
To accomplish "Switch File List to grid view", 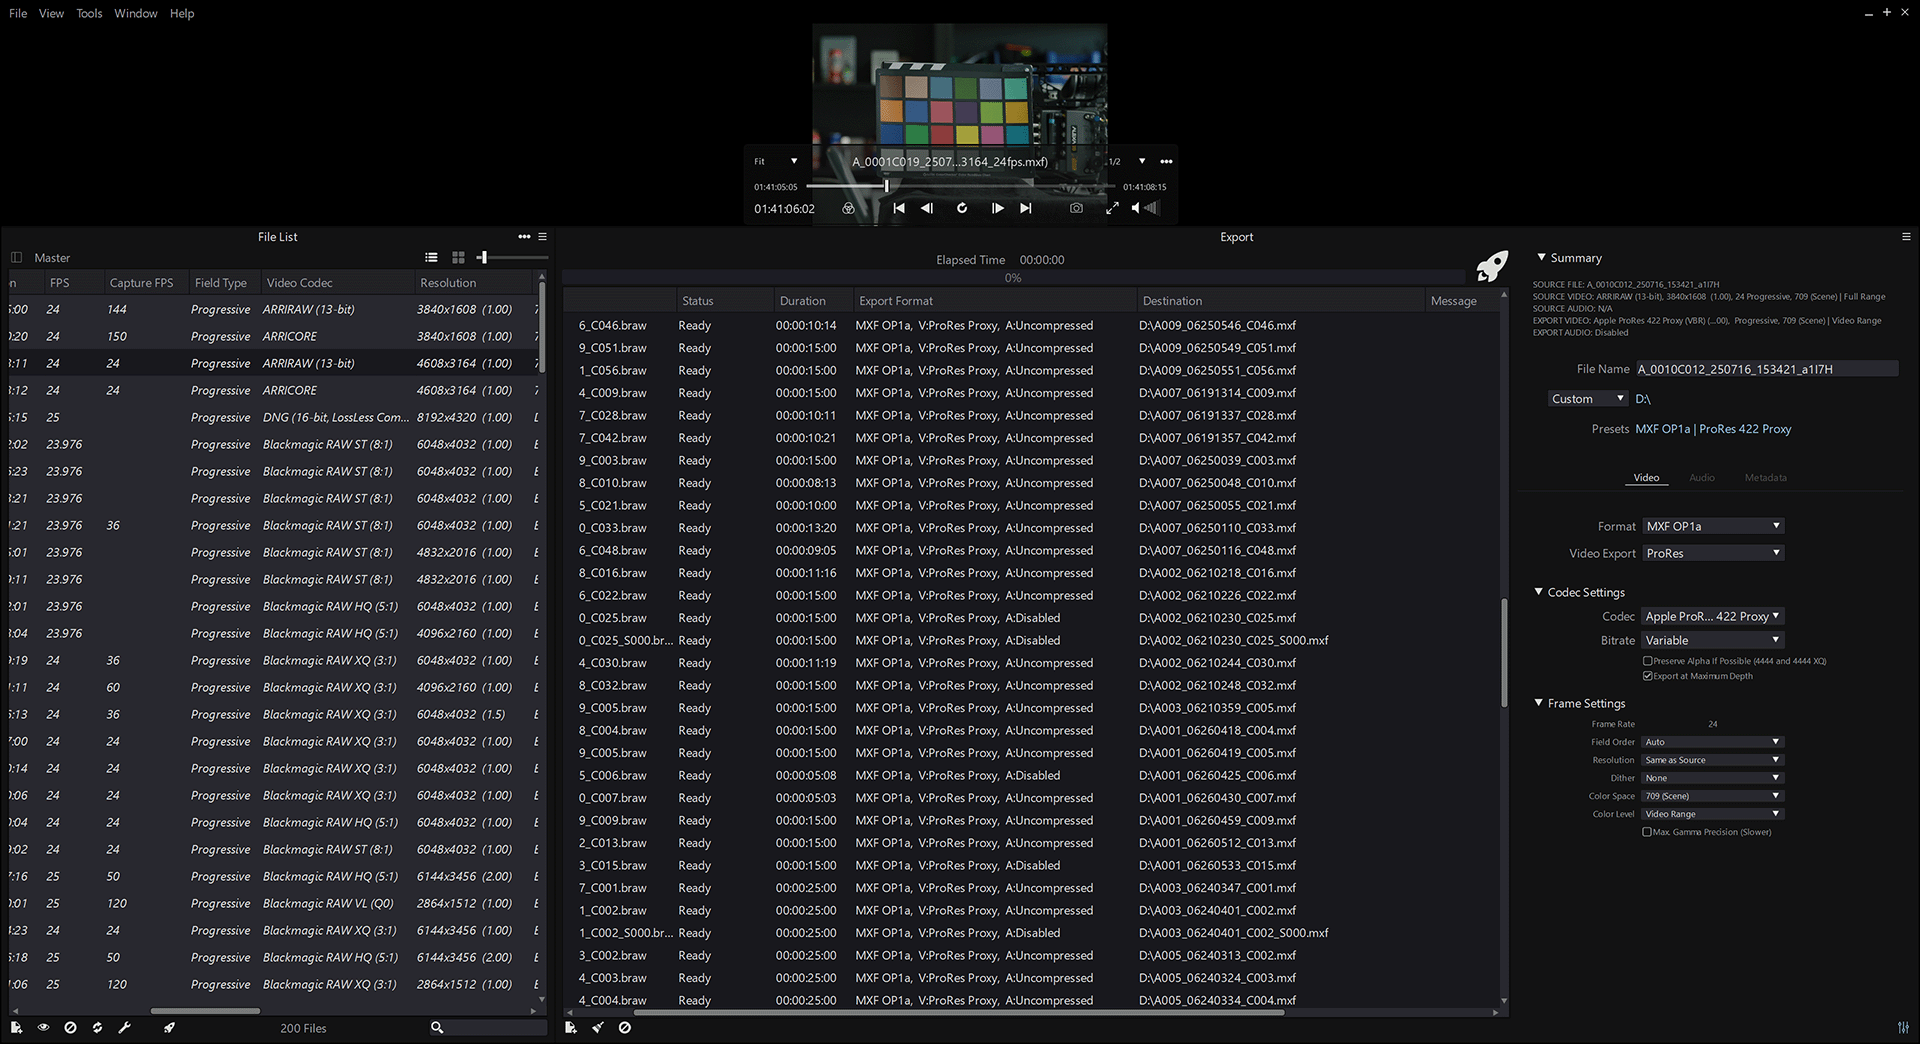I will coord(458,258).
